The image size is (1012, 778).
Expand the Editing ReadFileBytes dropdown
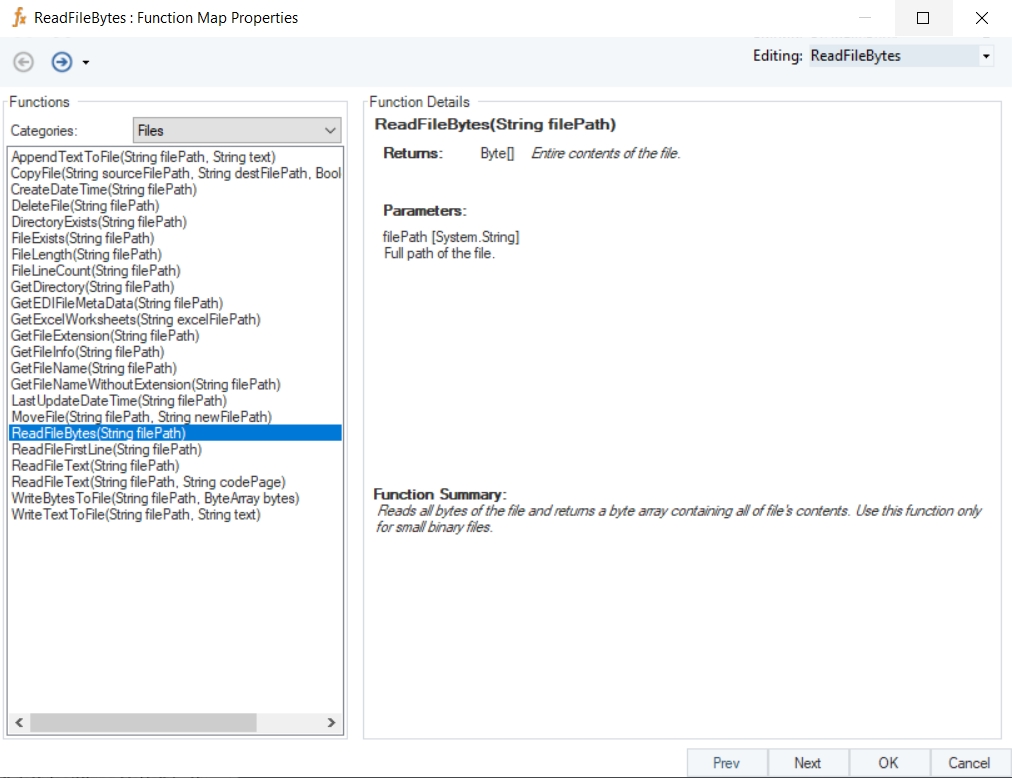[986, 57]
